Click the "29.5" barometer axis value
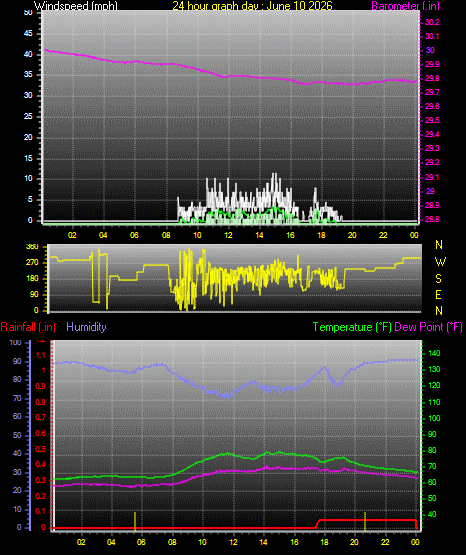This screenshot has height=555, width=466. click(x=432, y=120)
